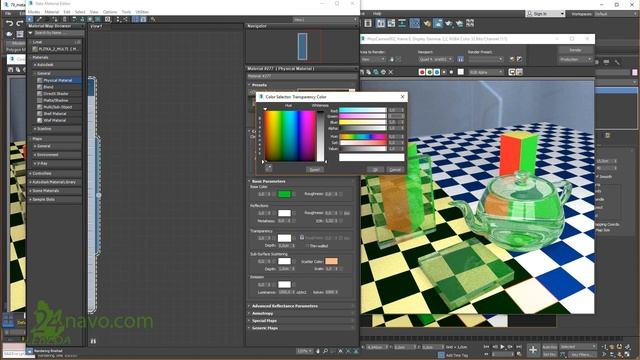Image resolution: width=640 pixels, height=360 pixels.
Task: Open Modes menu in Material Editor
Action: (34, 12)
